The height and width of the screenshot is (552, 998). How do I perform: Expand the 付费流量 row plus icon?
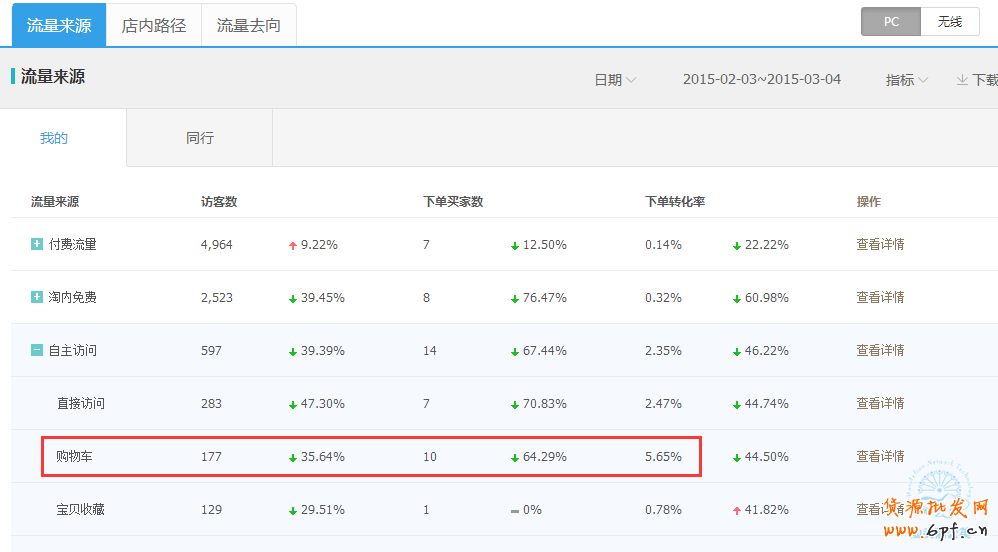(37, 244)
